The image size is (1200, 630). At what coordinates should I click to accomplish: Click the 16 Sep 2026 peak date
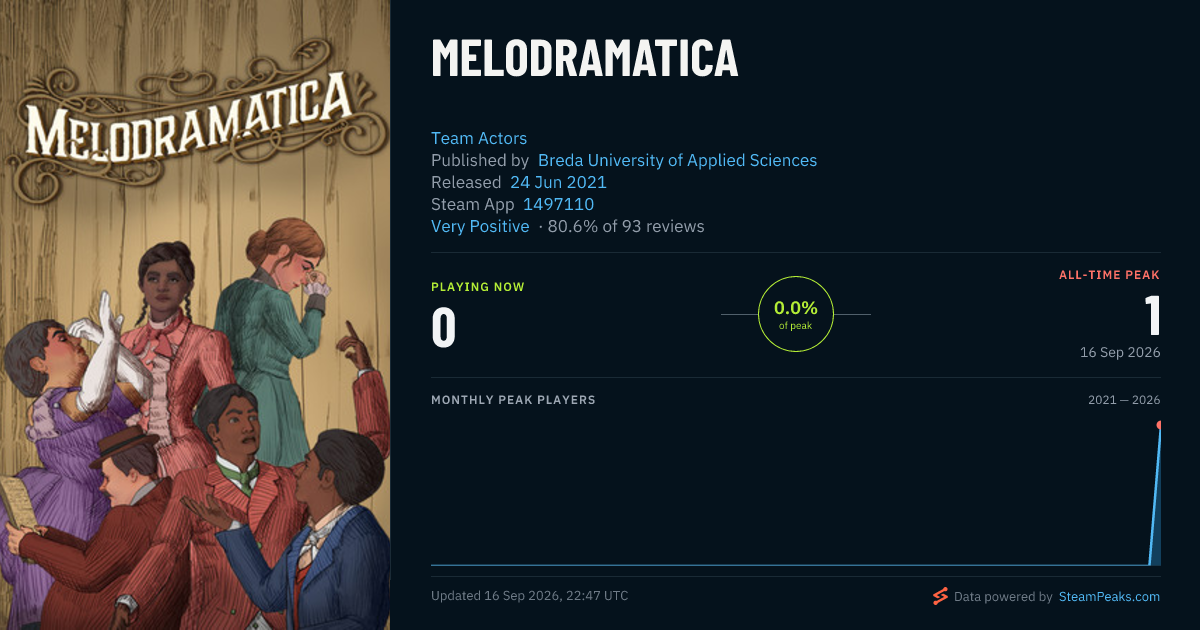1120,352
